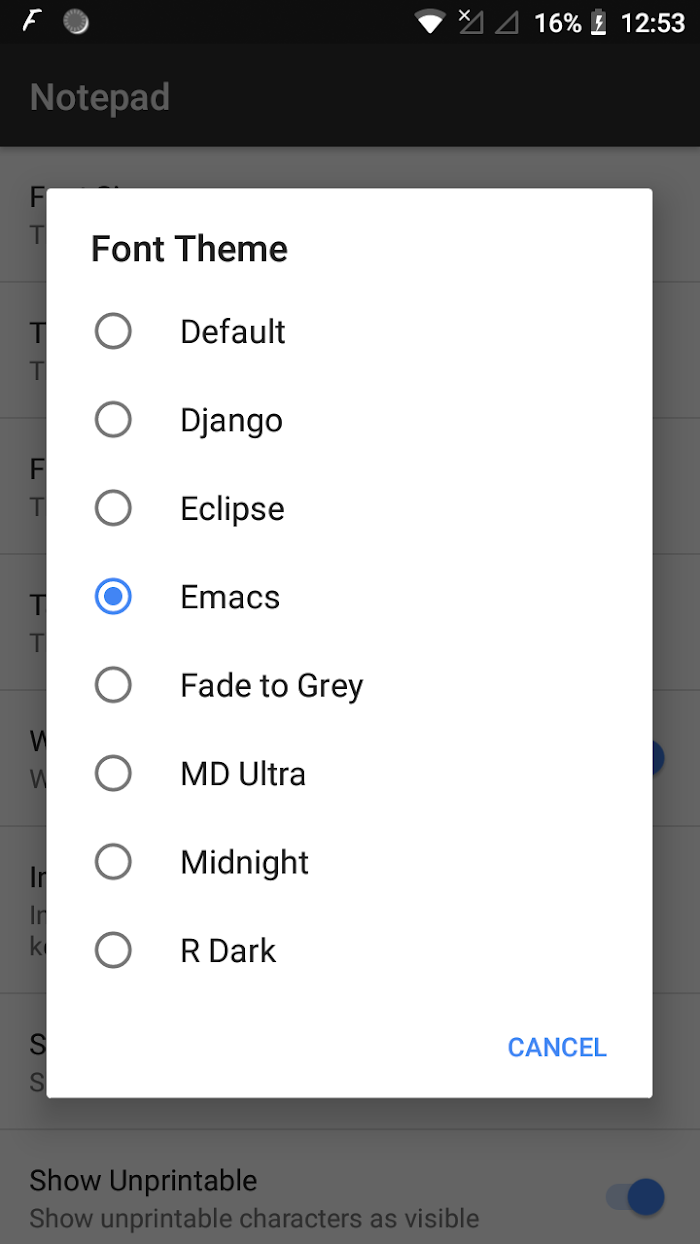Tap the F app notification icon
700x1244 pixels.
(x=32, y=21)
